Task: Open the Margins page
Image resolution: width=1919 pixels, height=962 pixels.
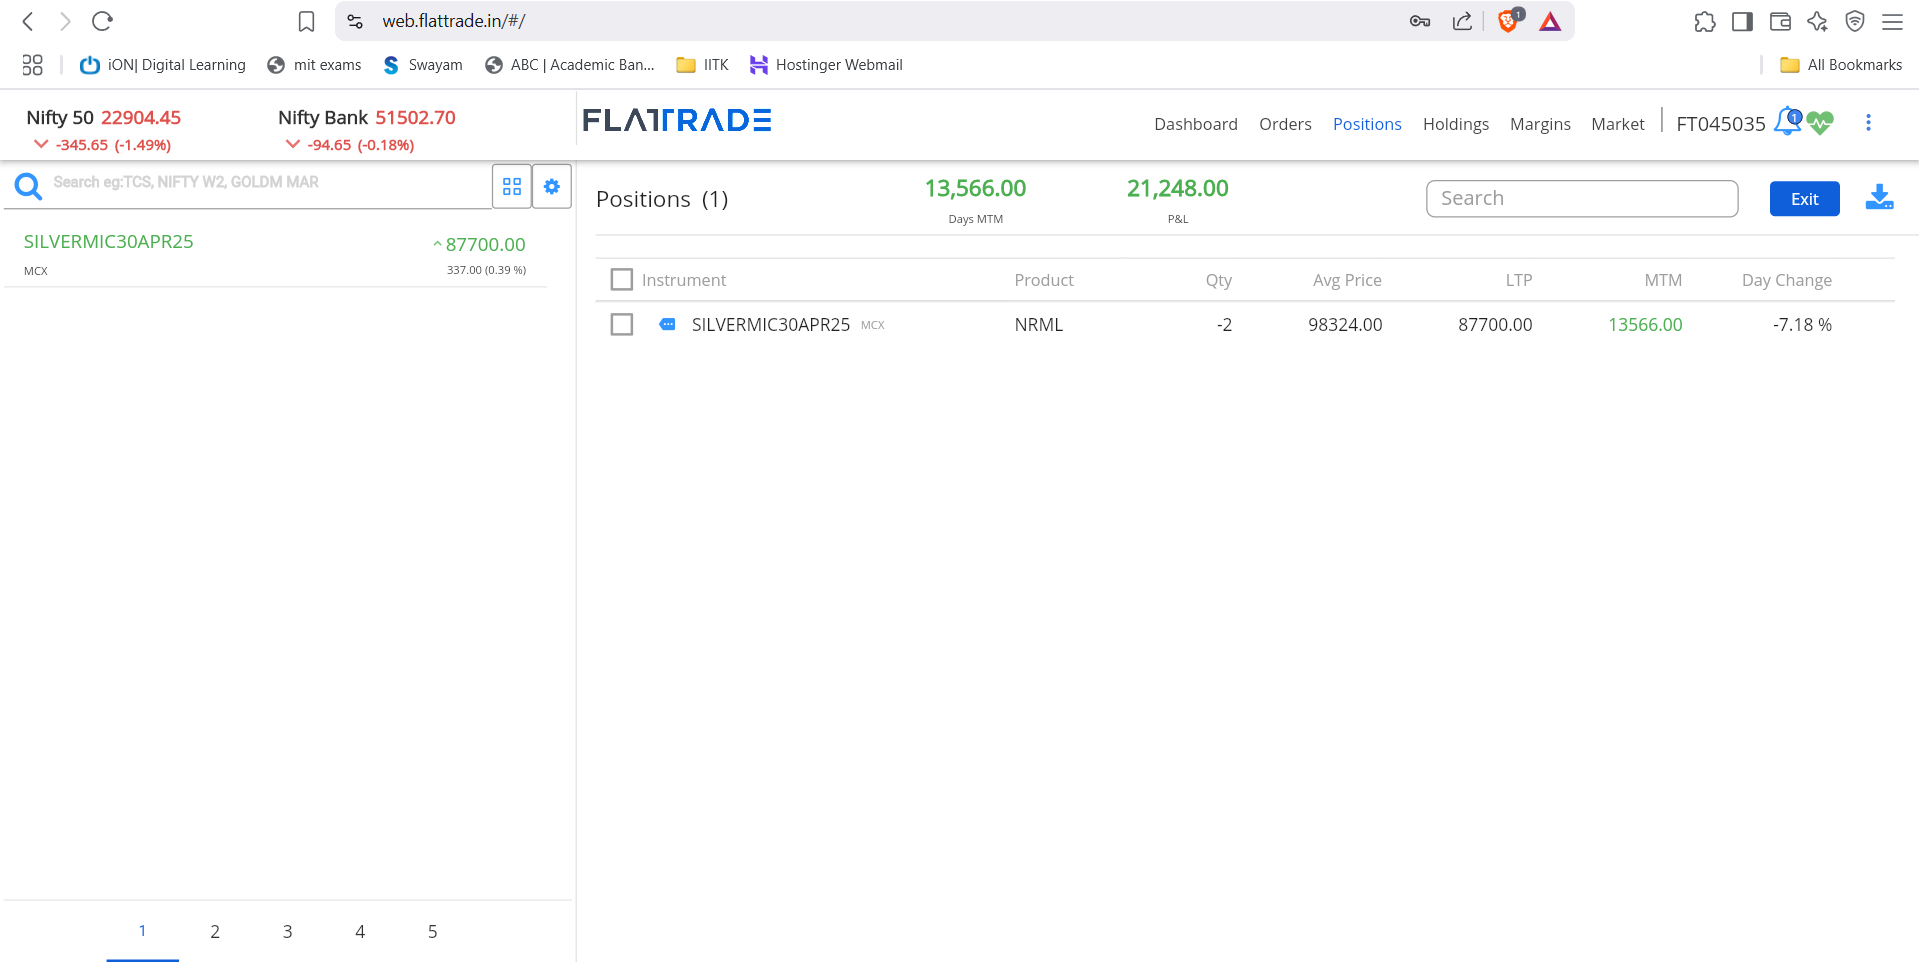Action: 1539,124
